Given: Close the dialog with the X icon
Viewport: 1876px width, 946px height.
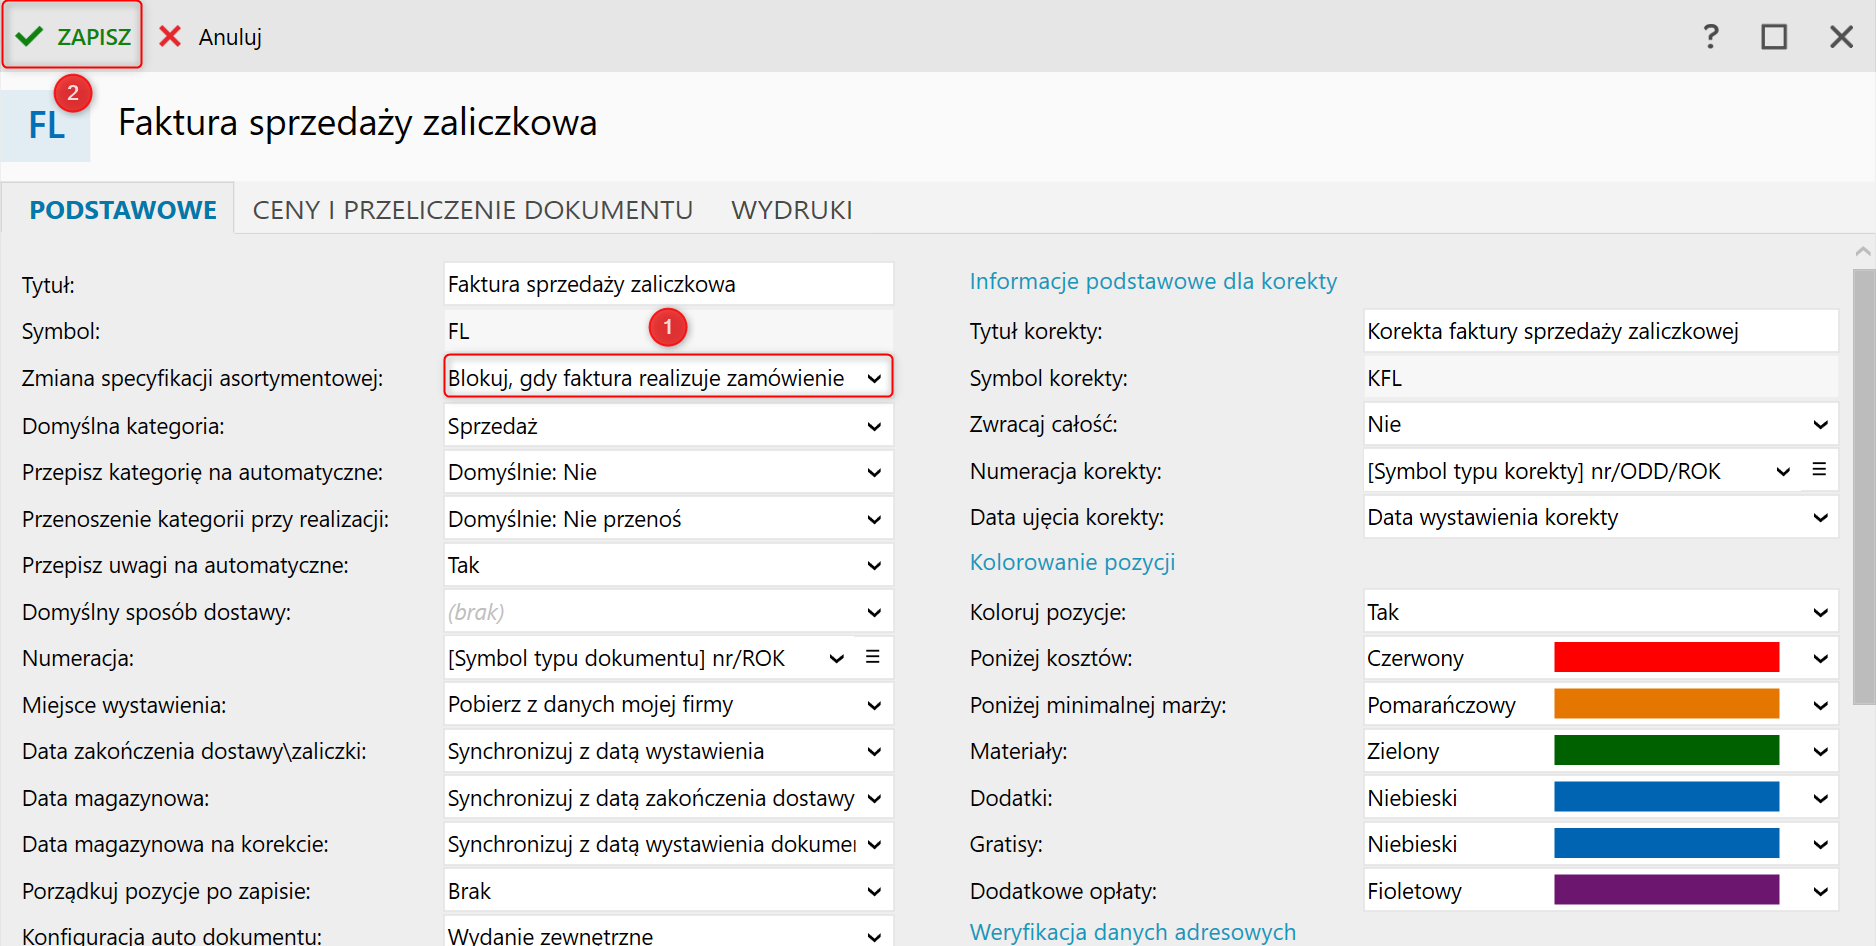Looking at the screenshot, I should coord(1841,37).
